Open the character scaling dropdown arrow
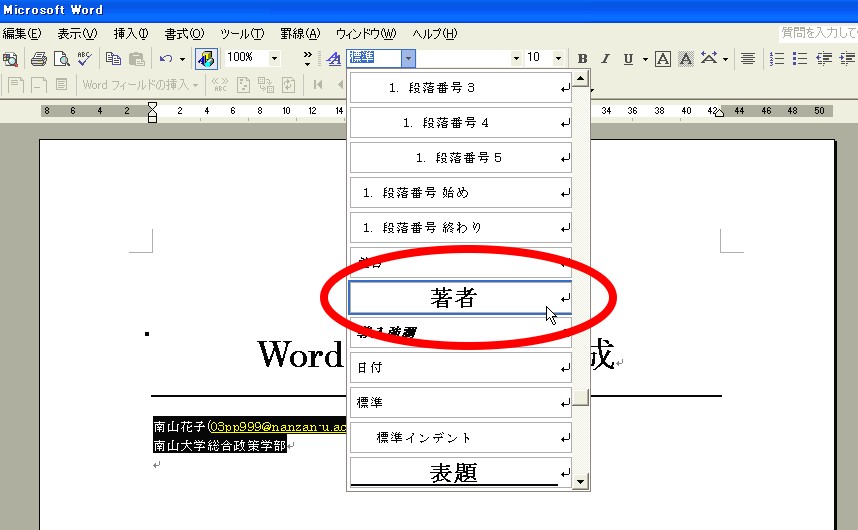 coord(725,59)
